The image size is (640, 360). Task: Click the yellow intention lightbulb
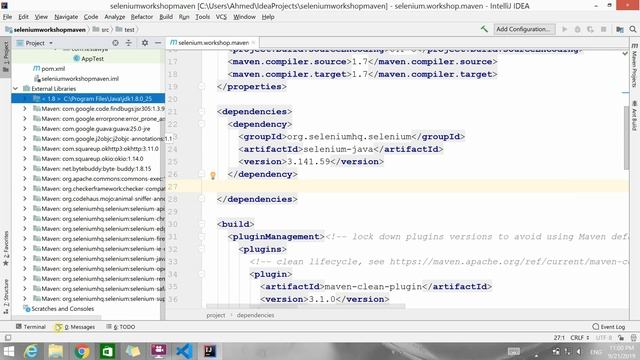213,176
